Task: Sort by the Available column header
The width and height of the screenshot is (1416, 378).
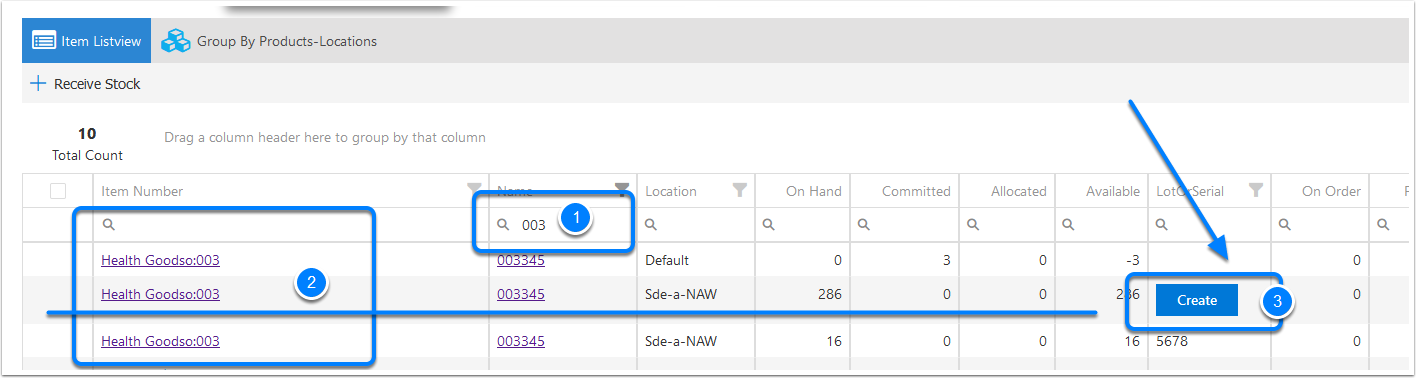Action: pyautogui.click(x=1112, y=191)
